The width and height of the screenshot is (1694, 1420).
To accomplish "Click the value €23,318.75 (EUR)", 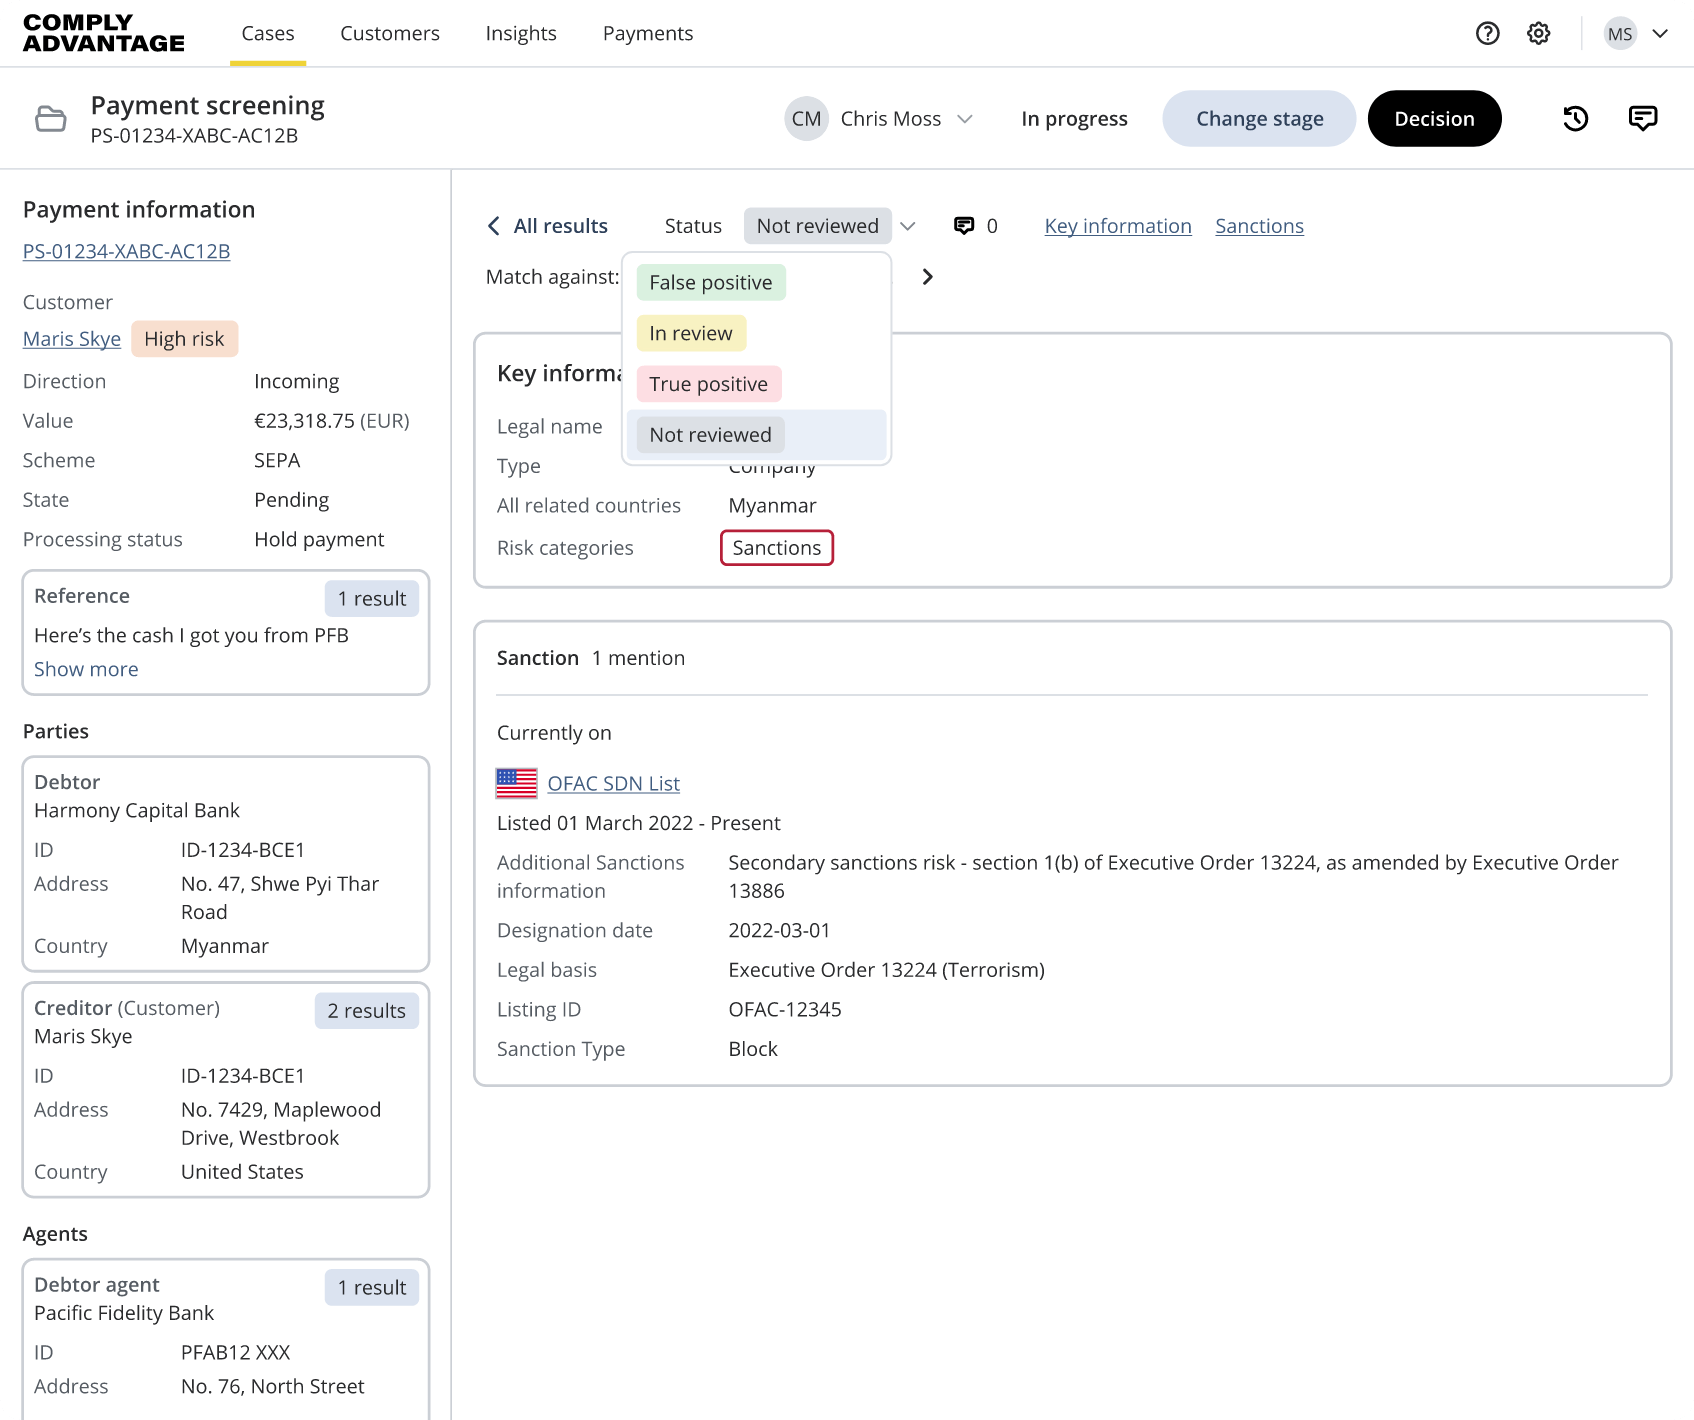I will point(332,421).
